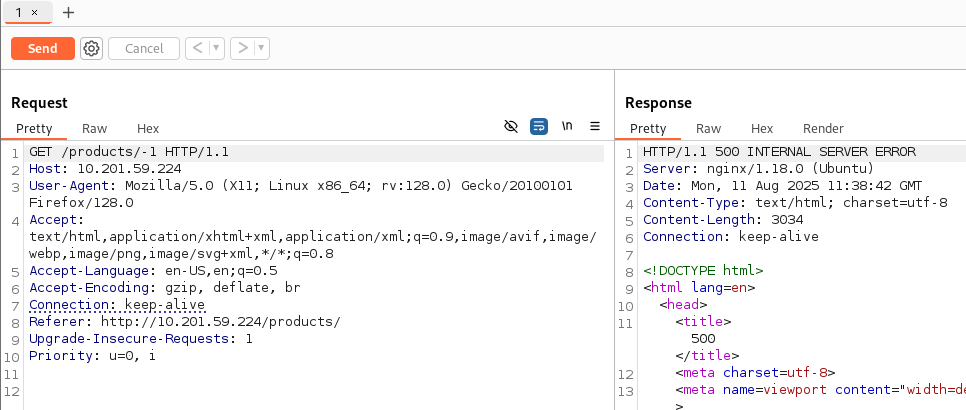This screenshot has height=410, width=966.
Task: Add a new Repeater tab
Action: click(x=68, y=13)
